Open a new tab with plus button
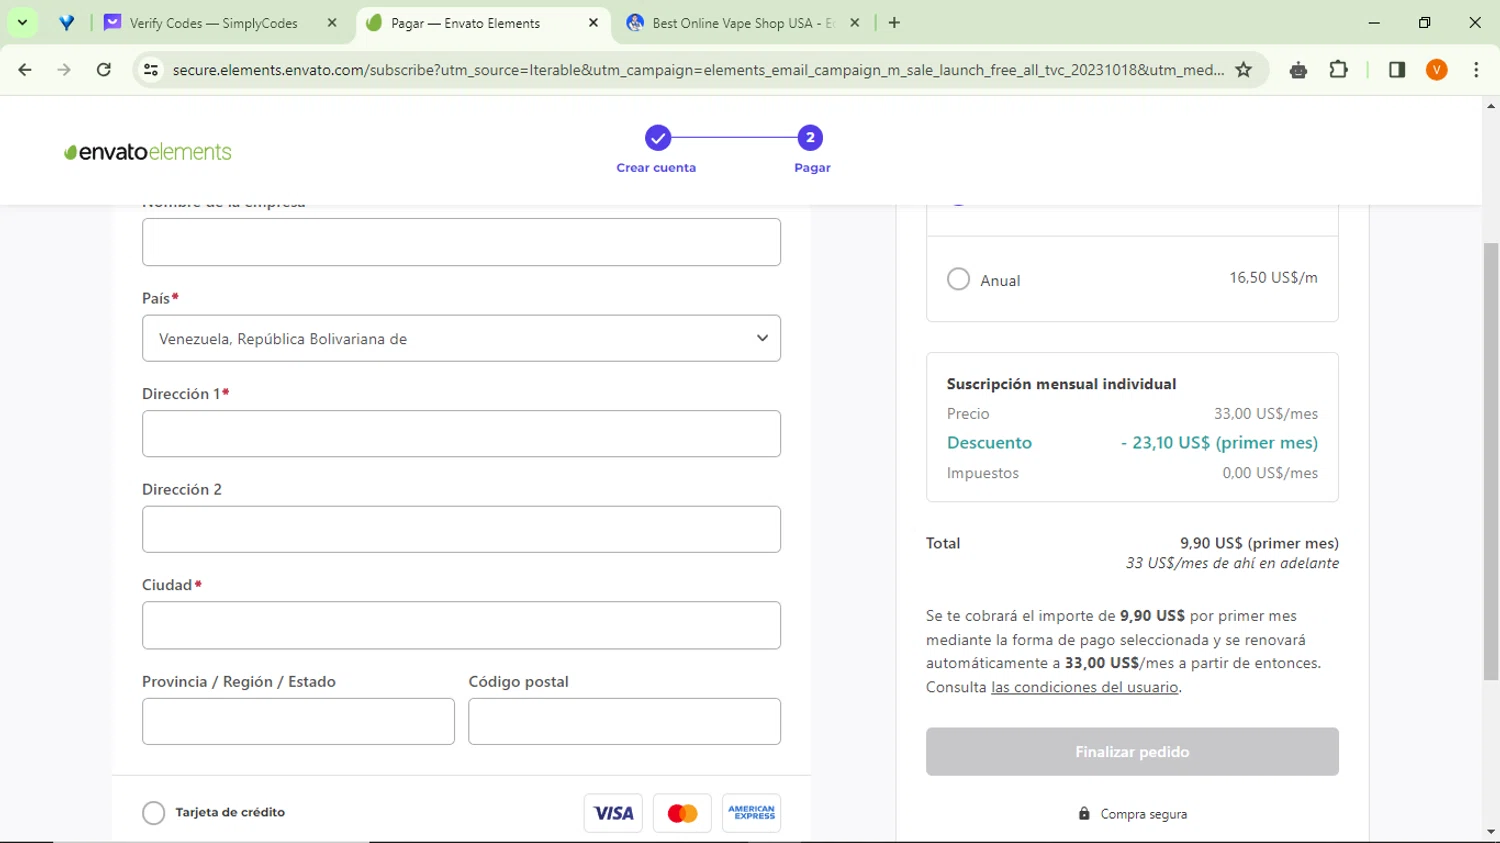 [894, 22]
